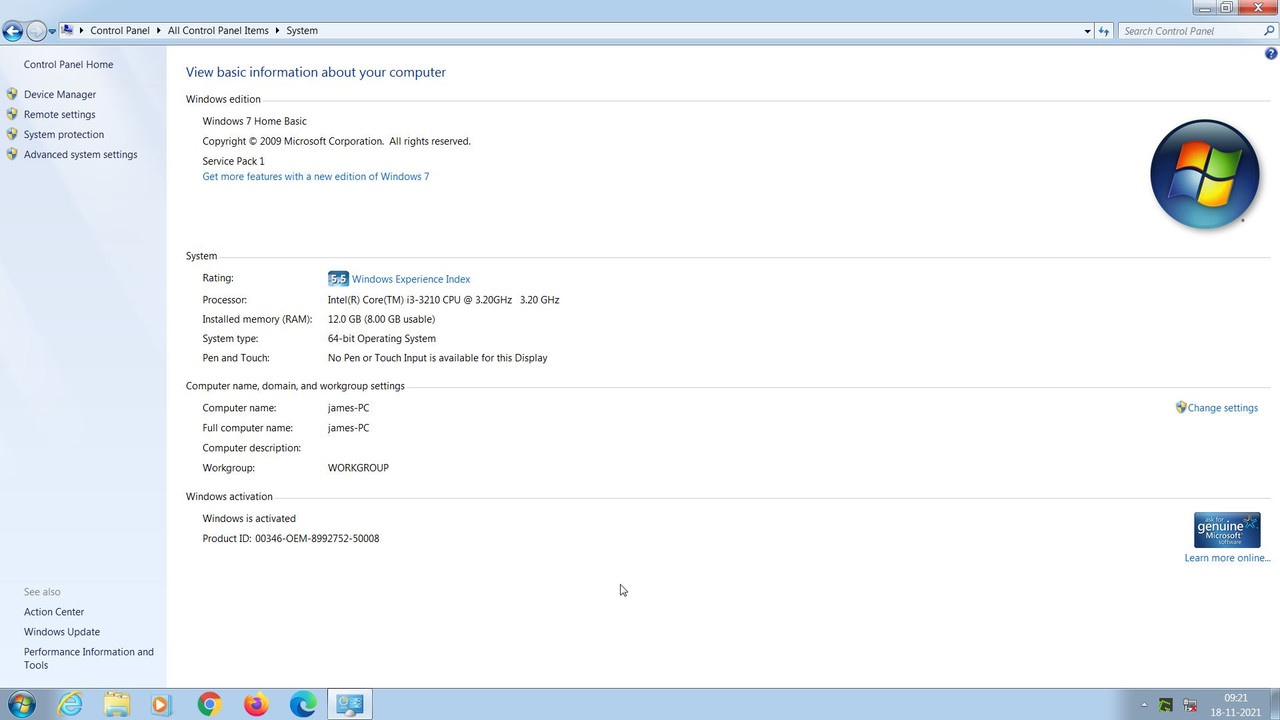Image resolution: width=1280 pixels, height=720 pixels.
Task: Show hidden tray icons arrow
Action: tap(1144, 705)
